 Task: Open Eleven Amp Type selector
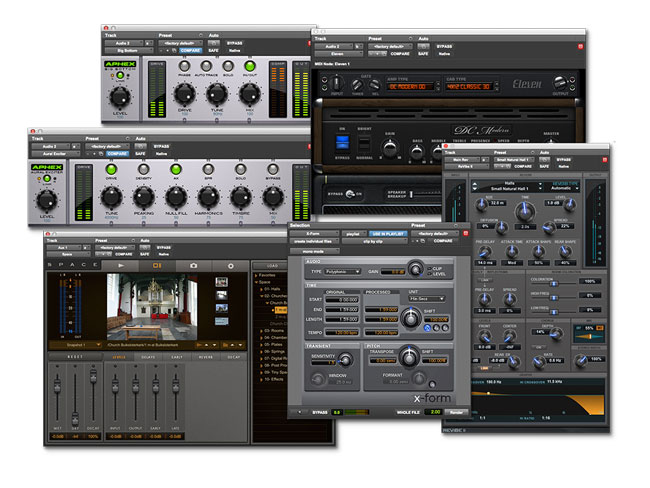point(410,87)
